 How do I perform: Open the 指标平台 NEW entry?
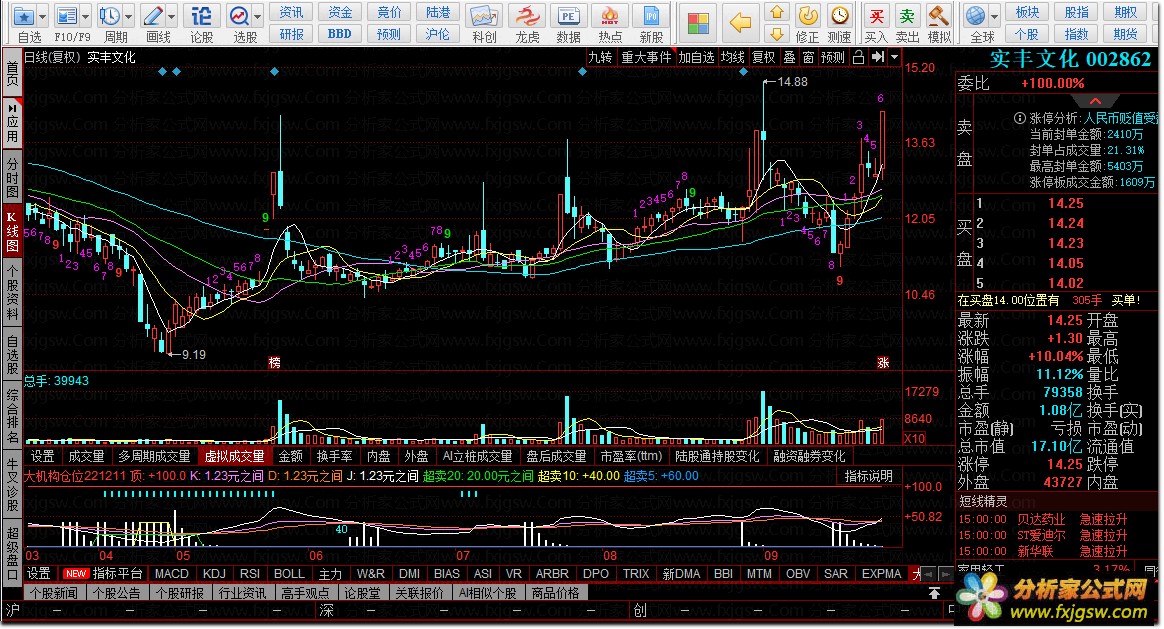pyautogui.click(x=102, y=574)
